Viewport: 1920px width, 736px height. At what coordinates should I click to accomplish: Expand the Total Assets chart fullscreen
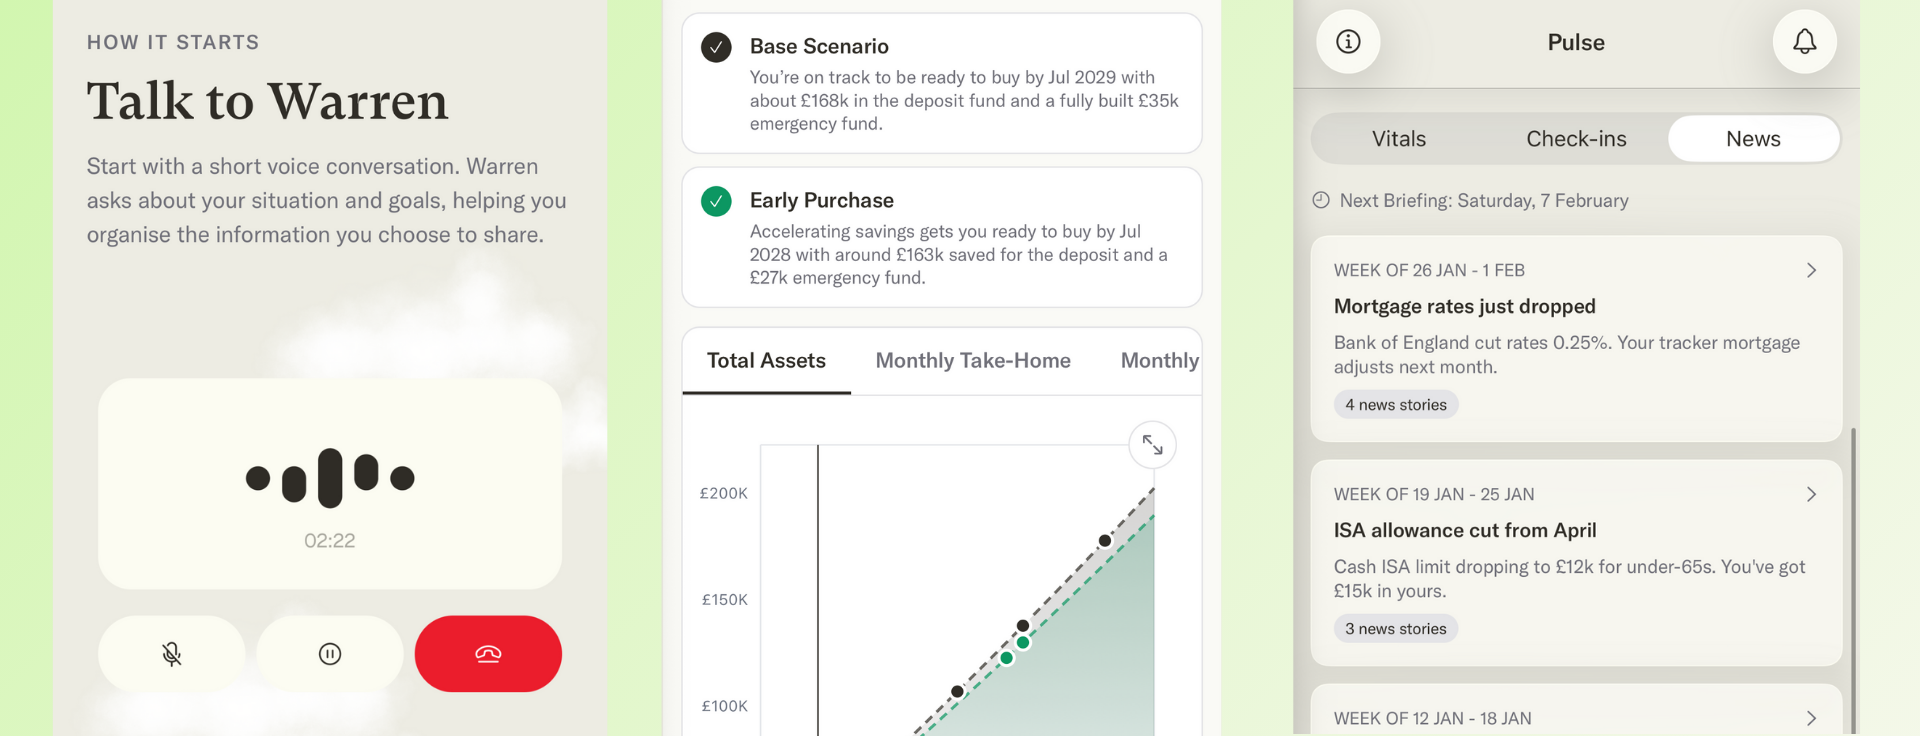(1152, 445)
